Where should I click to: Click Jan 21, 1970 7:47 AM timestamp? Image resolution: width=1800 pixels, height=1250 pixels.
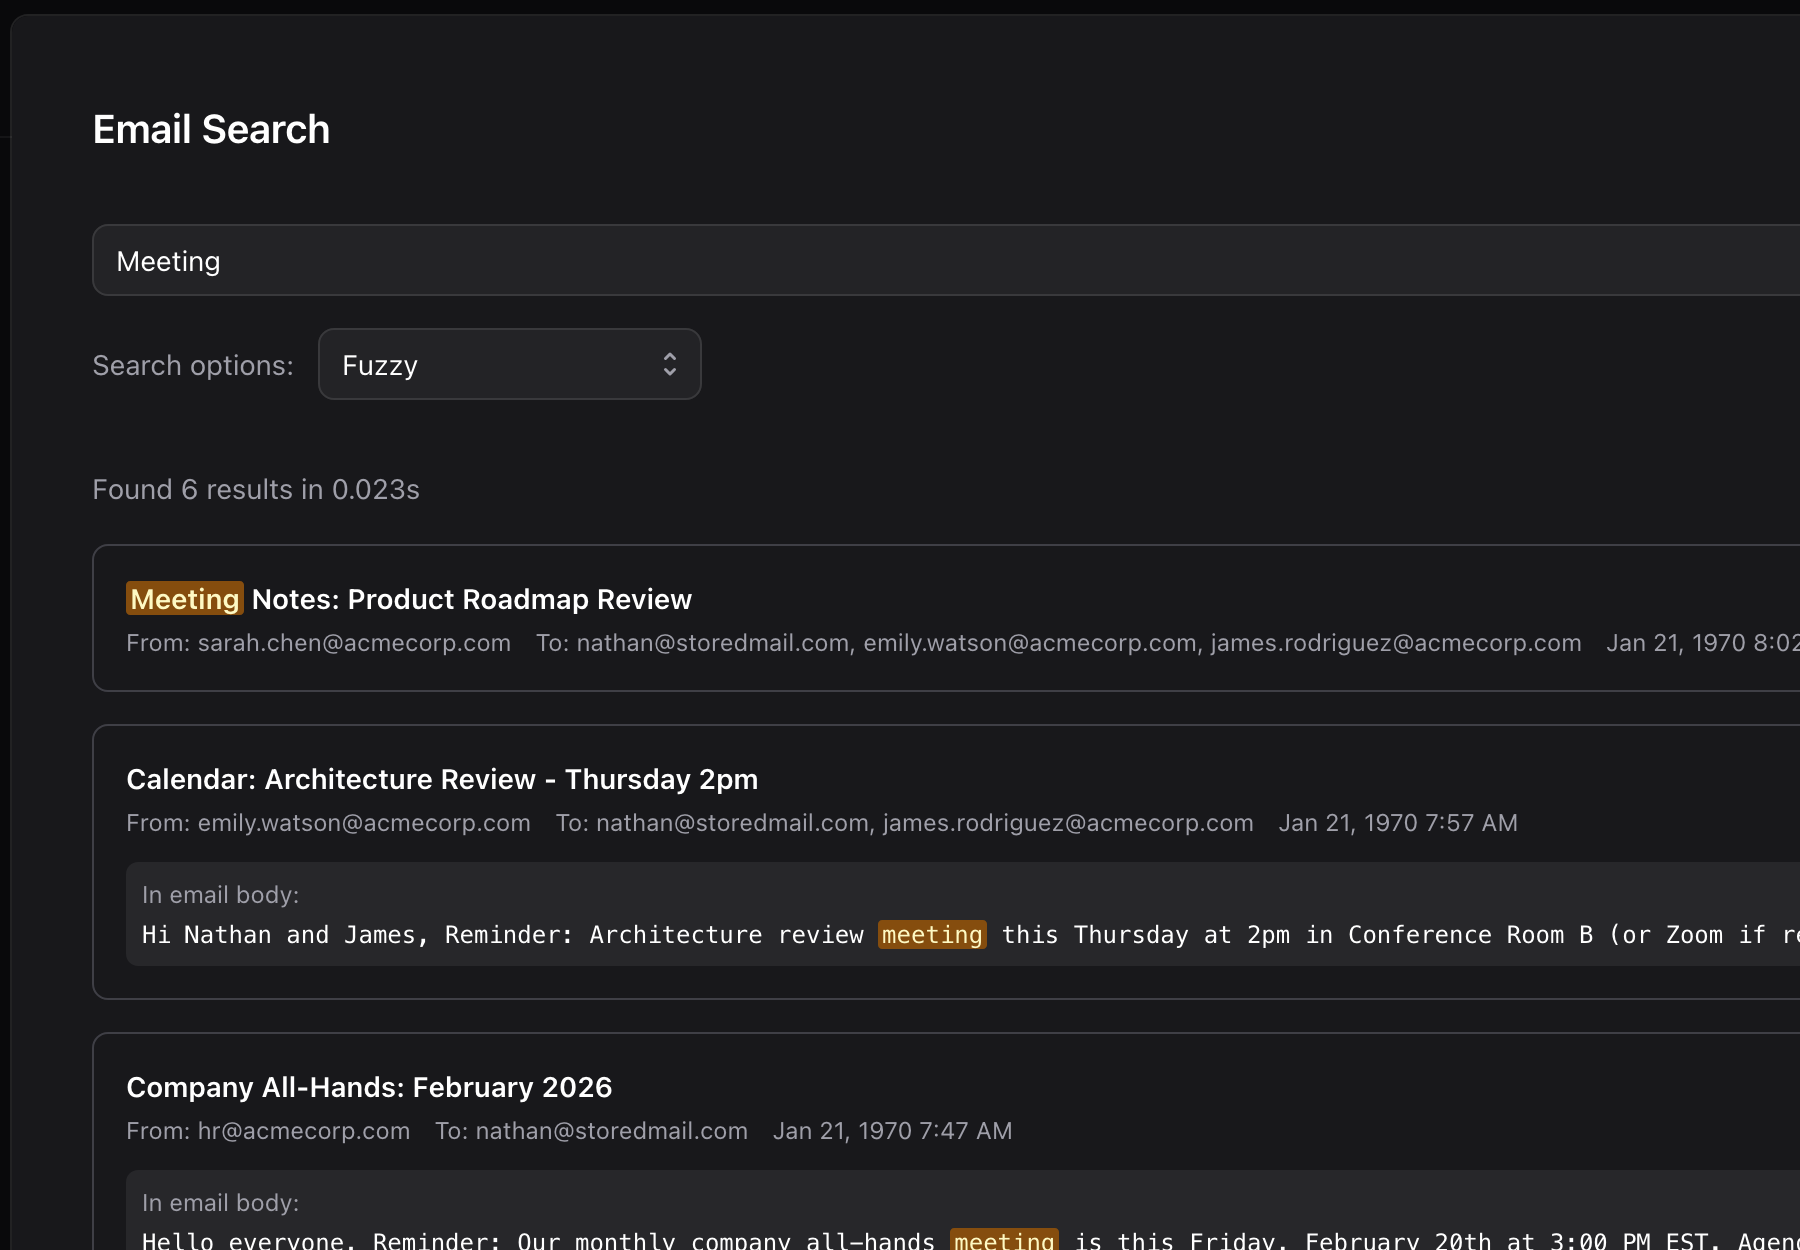[892, 1131]
